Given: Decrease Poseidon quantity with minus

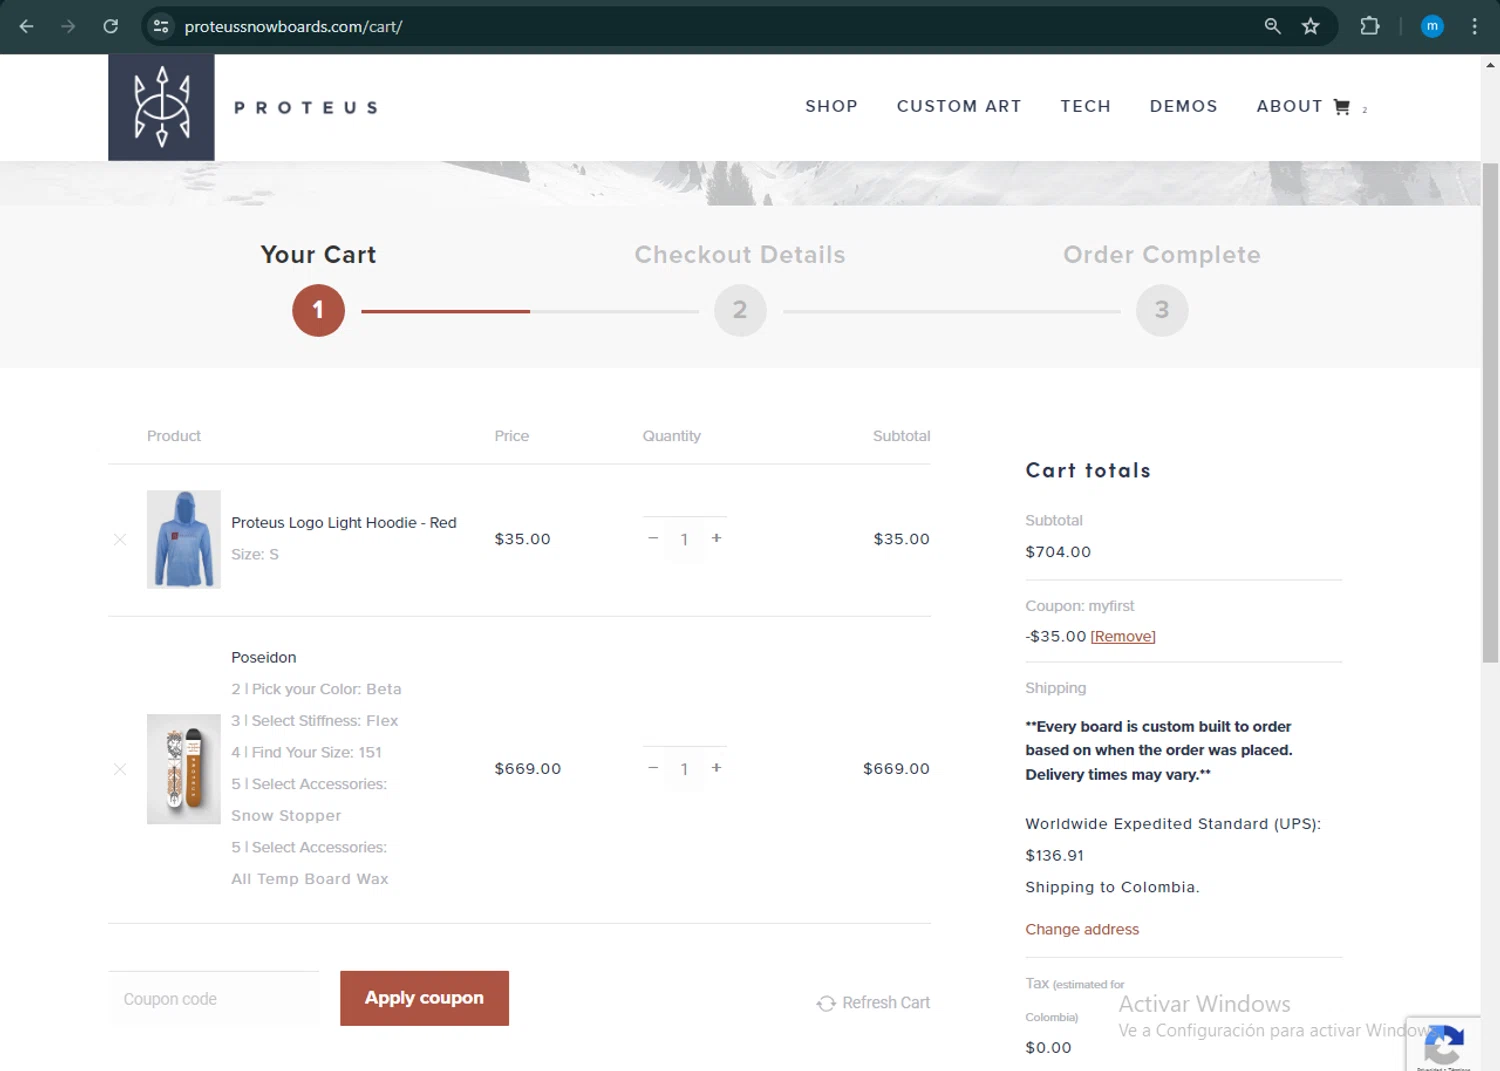Looking at the screenshot, I should pos(653,768).
